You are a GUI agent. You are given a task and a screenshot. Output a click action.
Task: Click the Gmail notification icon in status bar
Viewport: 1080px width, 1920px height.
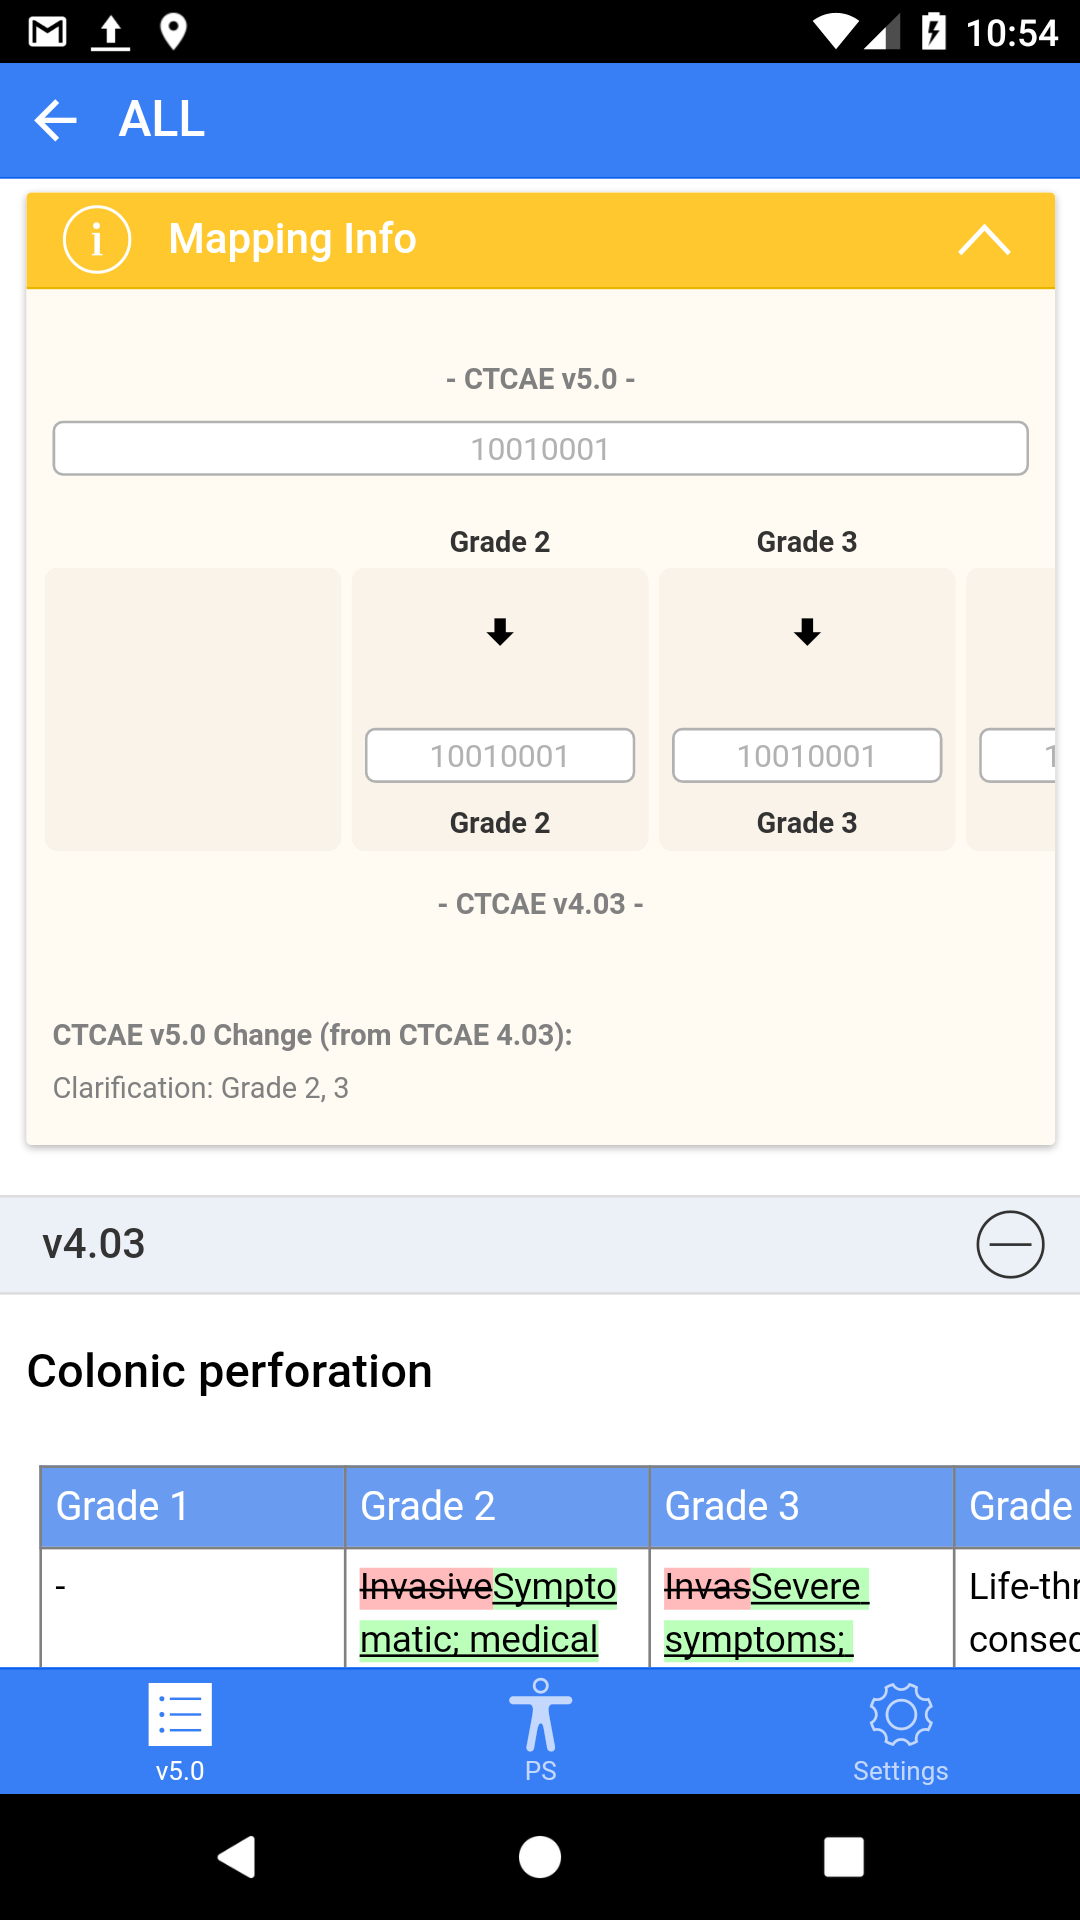click(44, 31)
